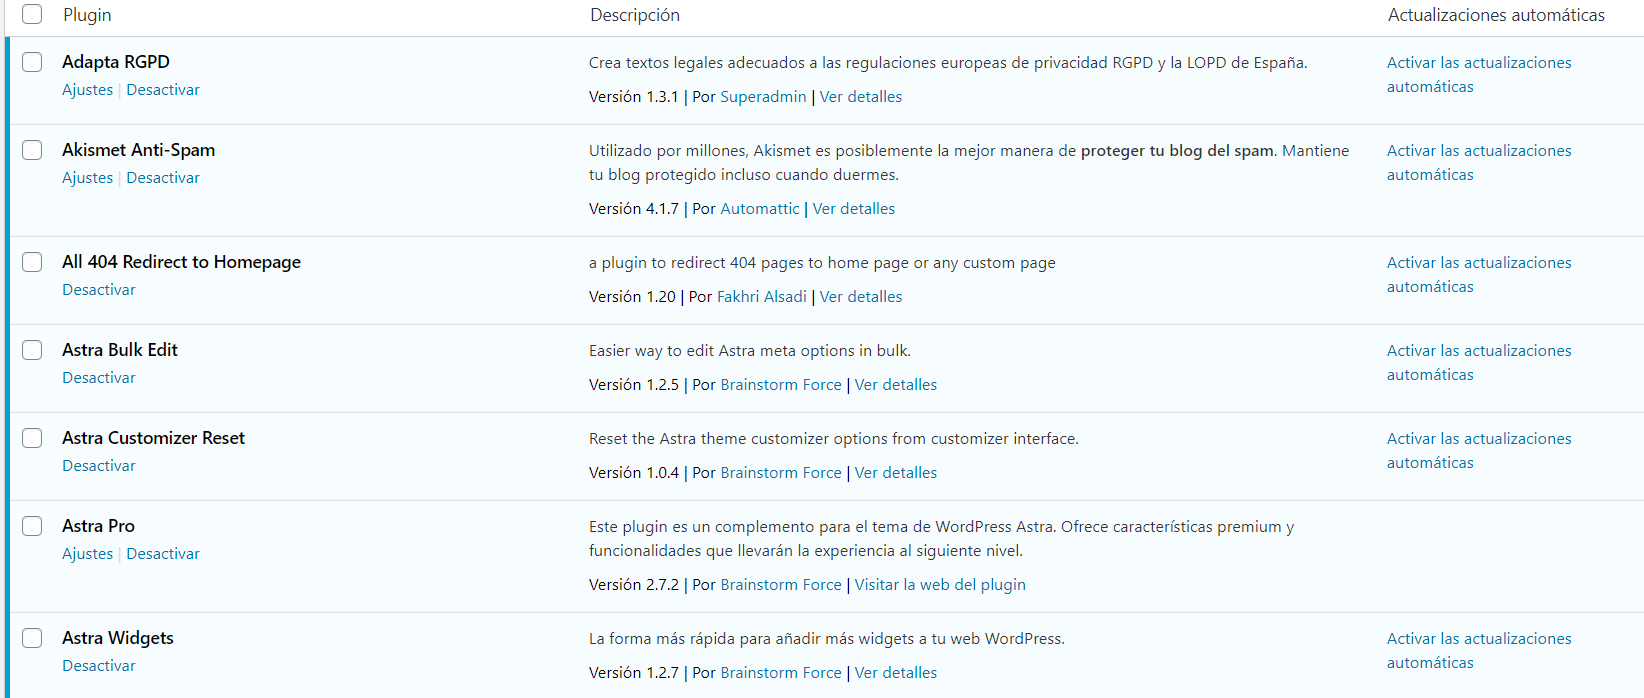Open Ajustes for Adapta RGPD
This screenshot has width=1644, height=698.
pos(87,90)
